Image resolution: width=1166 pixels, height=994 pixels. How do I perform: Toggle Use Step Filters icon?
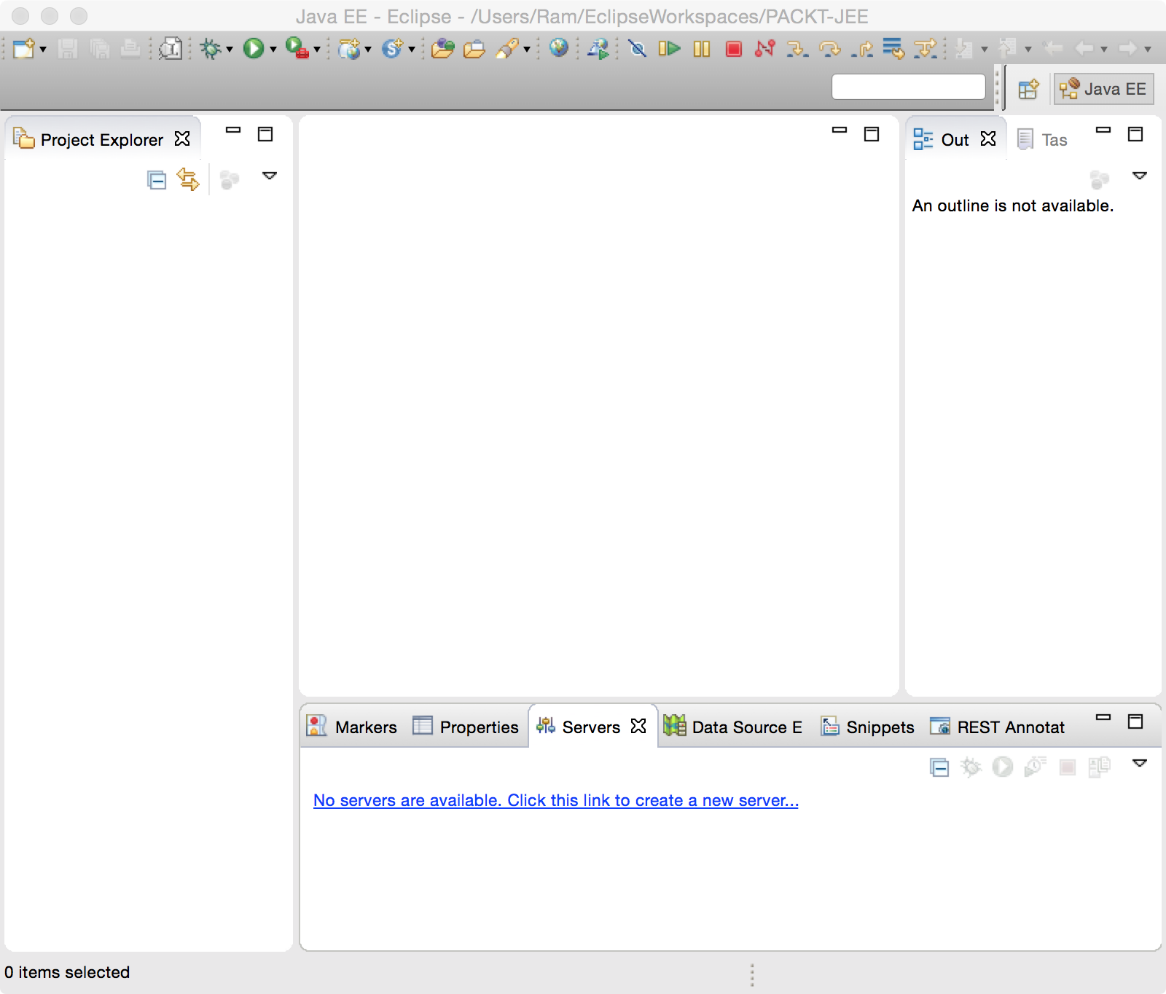[925, 49]
